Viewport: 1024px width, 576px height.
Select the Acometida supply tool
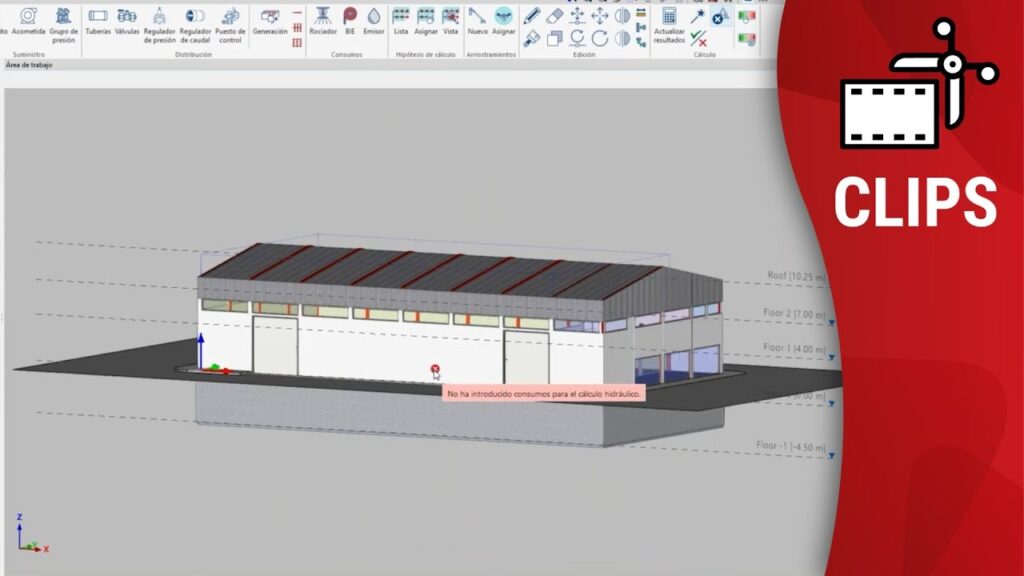tap(29, 20)
